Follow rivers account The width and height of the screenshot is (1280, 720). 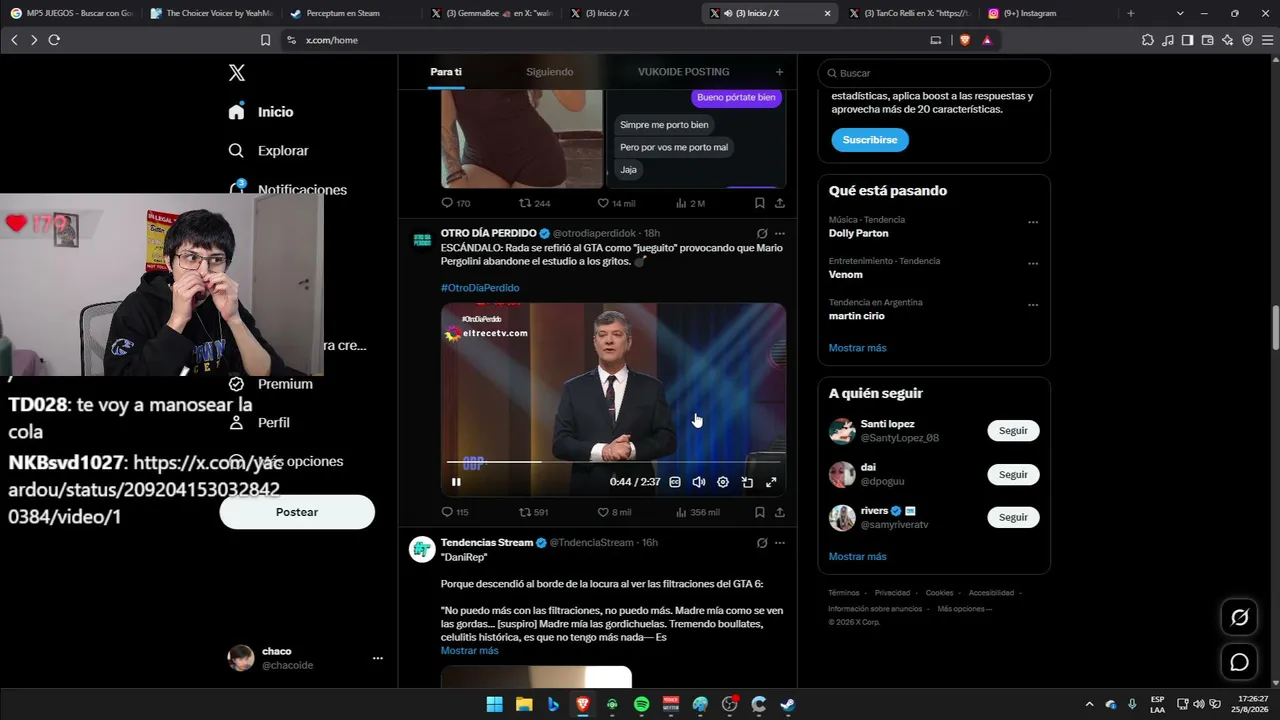tap(1013, 517)
